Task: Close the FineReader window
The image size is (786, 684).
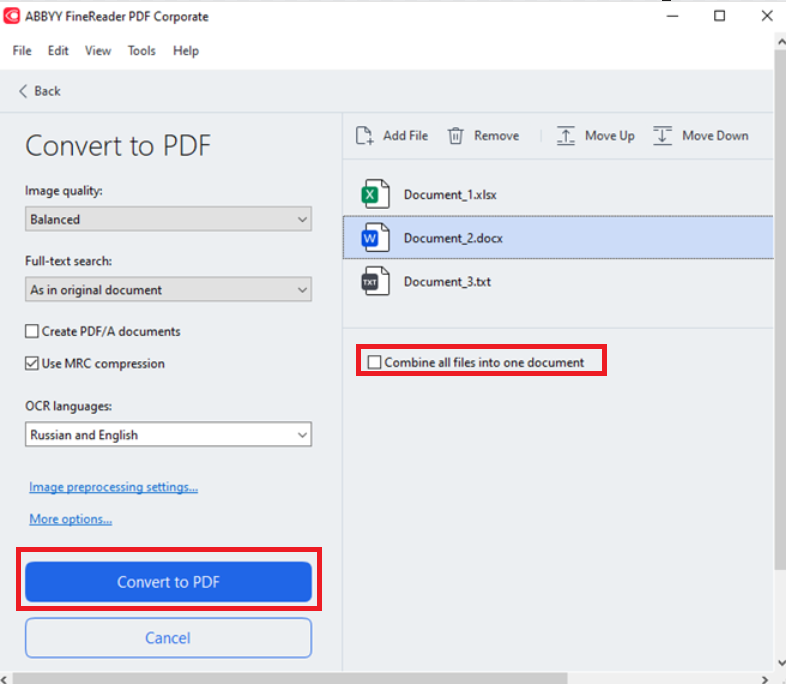Action: [767, 16]
